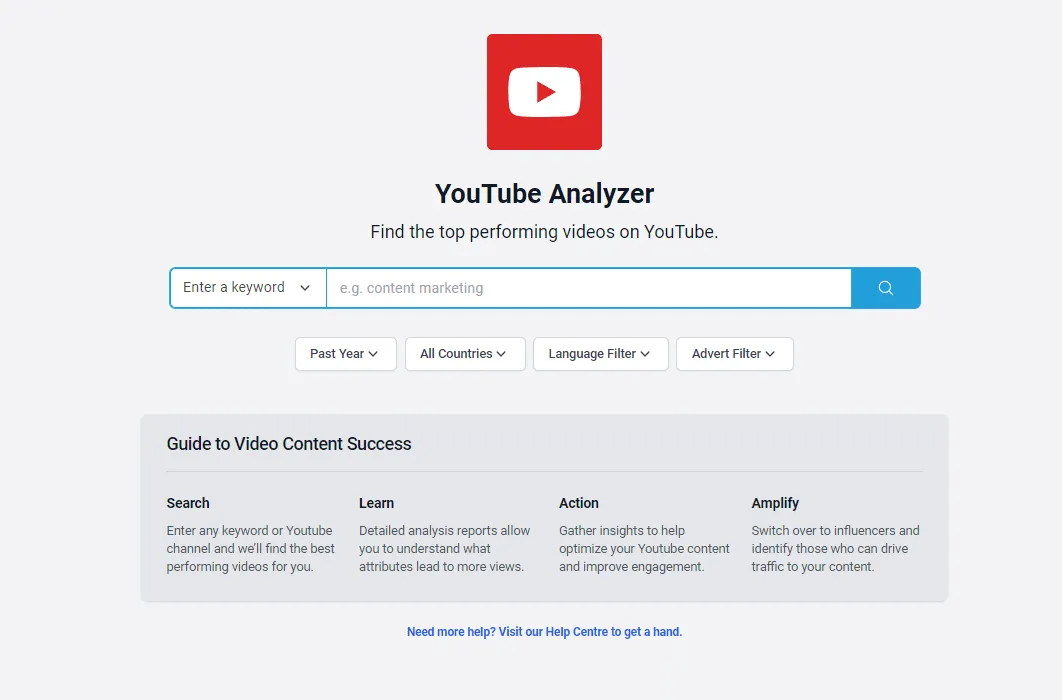Click the red YouTube play button logo

(x=544, y=91)
